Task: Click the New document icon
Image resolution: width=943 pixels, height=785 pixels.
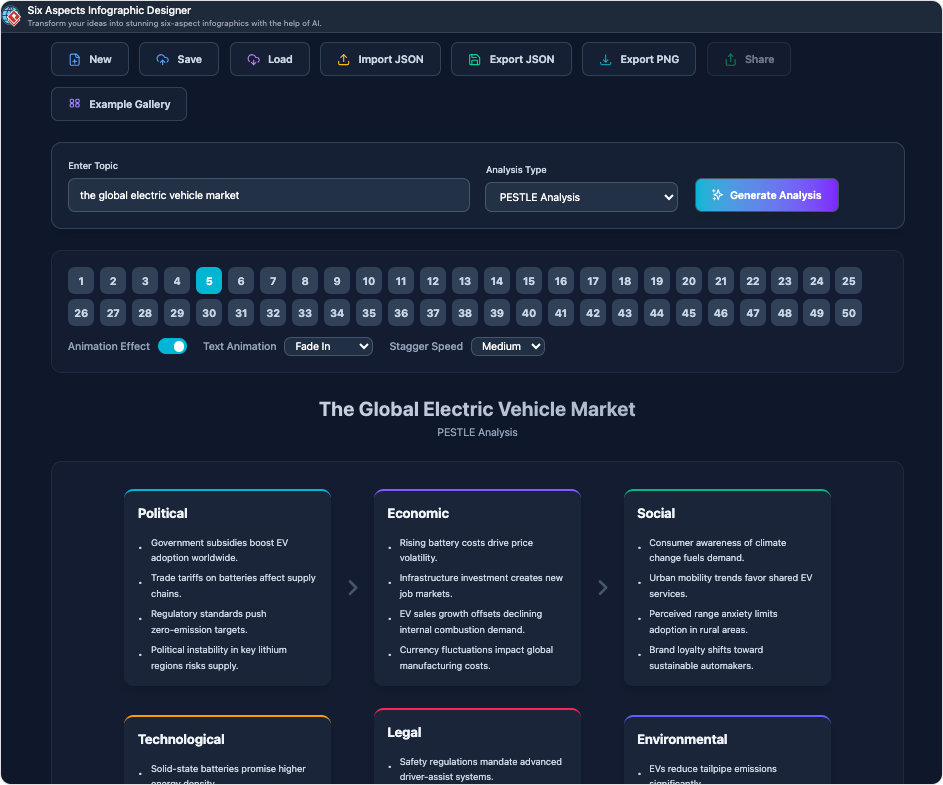Action: [75, 60]
